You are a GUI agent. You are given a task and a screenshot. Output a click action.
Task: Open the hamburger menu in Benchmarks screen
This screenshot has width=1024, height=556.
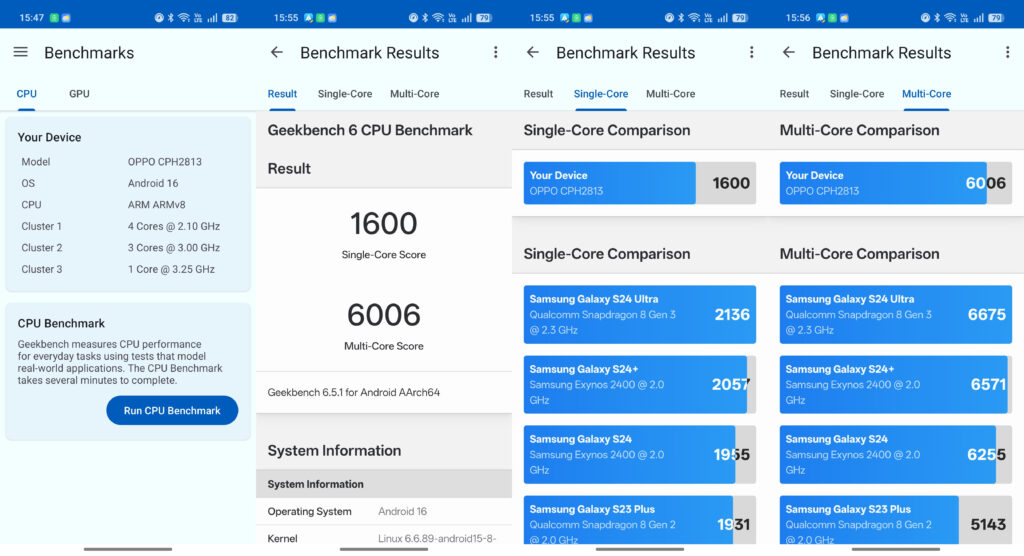coord(21,52)
